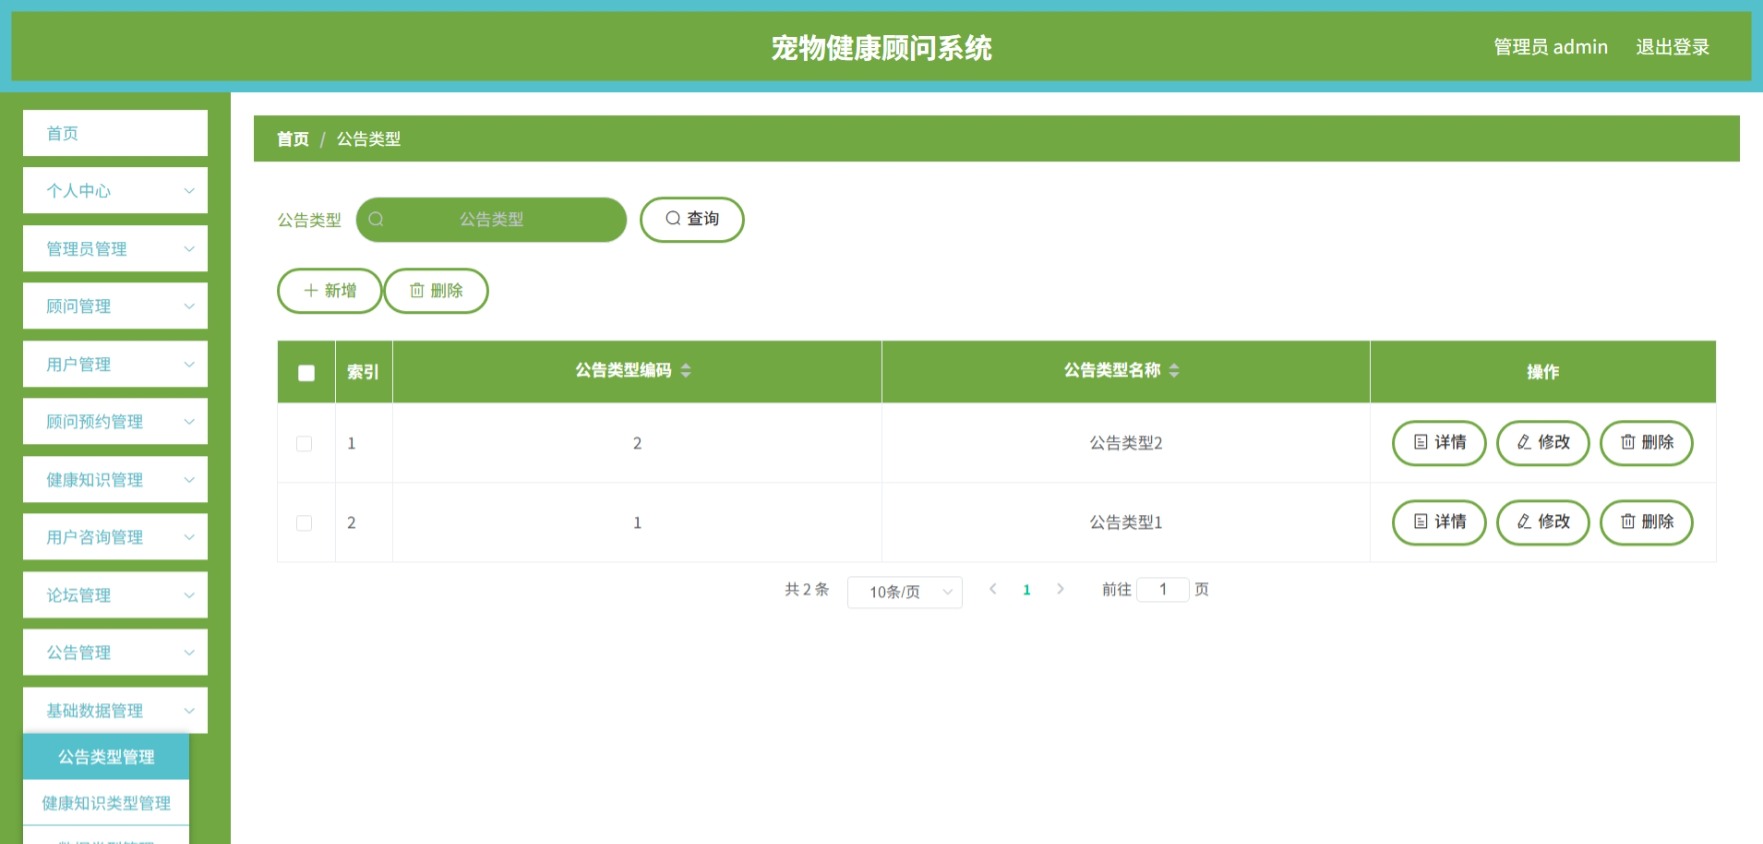Select 公告类型管理 submenu item
Viewport: 1763px width, 844px height.
pos(106,757)
